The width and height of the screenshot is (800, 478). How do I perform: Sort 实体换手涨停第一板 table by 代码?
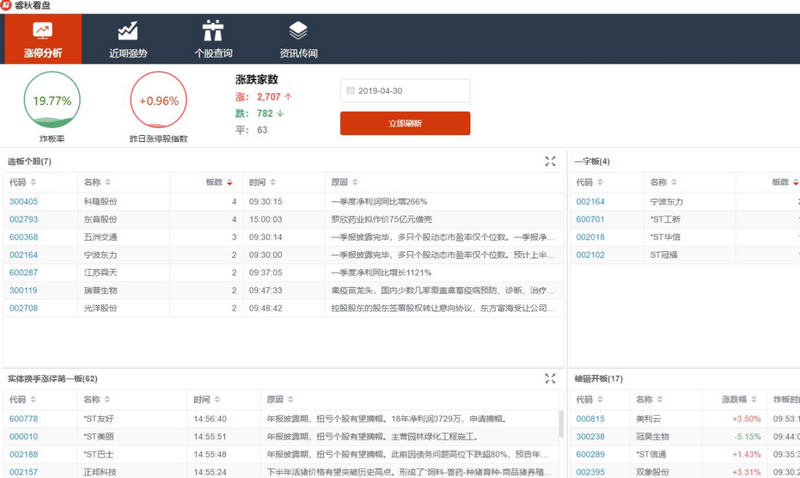click(33, 399)
